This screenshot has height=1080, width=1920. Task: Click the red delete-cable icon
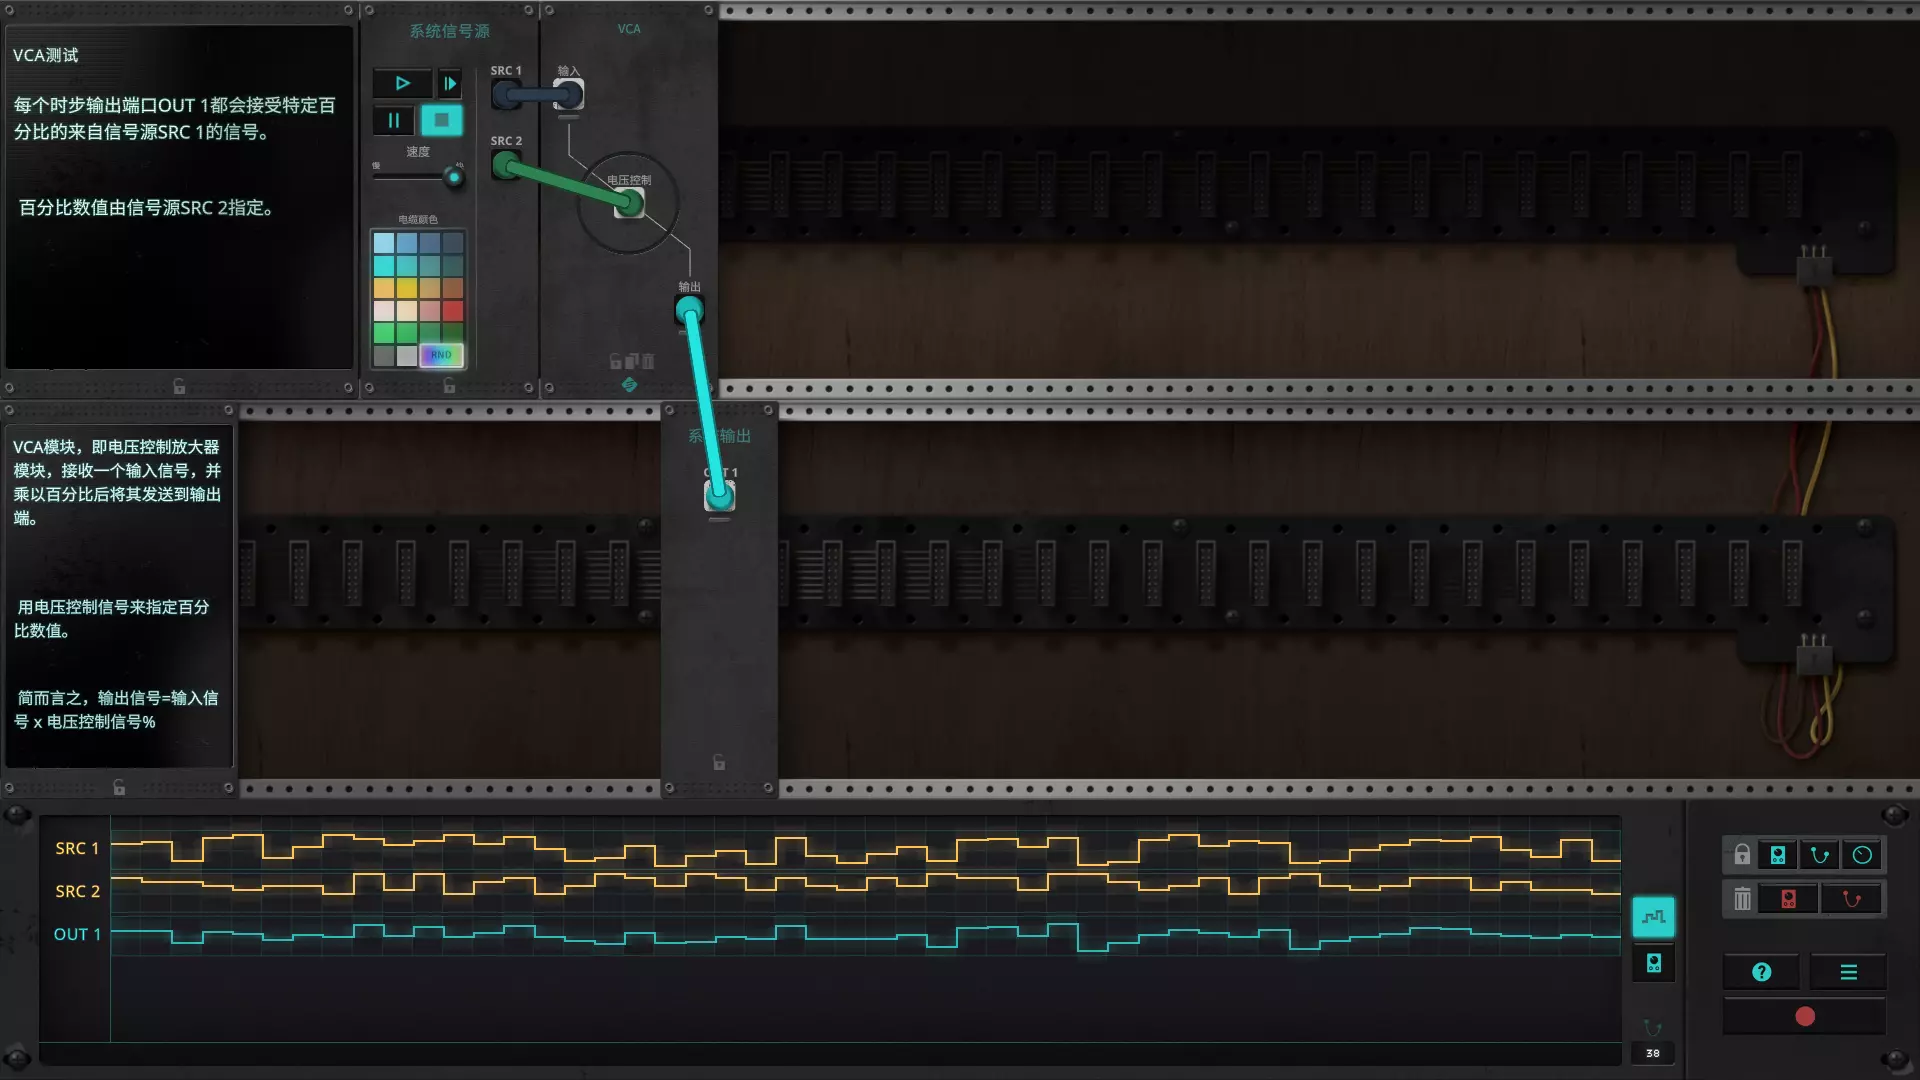(x=1851, y=899)
